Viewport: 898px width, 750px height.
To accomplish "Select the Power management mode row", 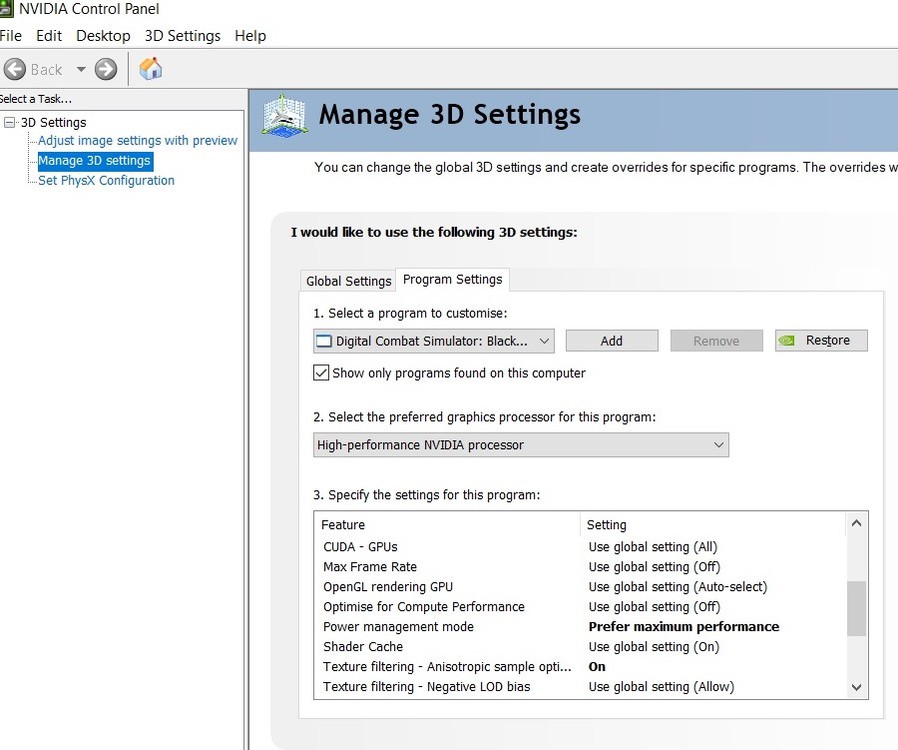I will point(398,627).
